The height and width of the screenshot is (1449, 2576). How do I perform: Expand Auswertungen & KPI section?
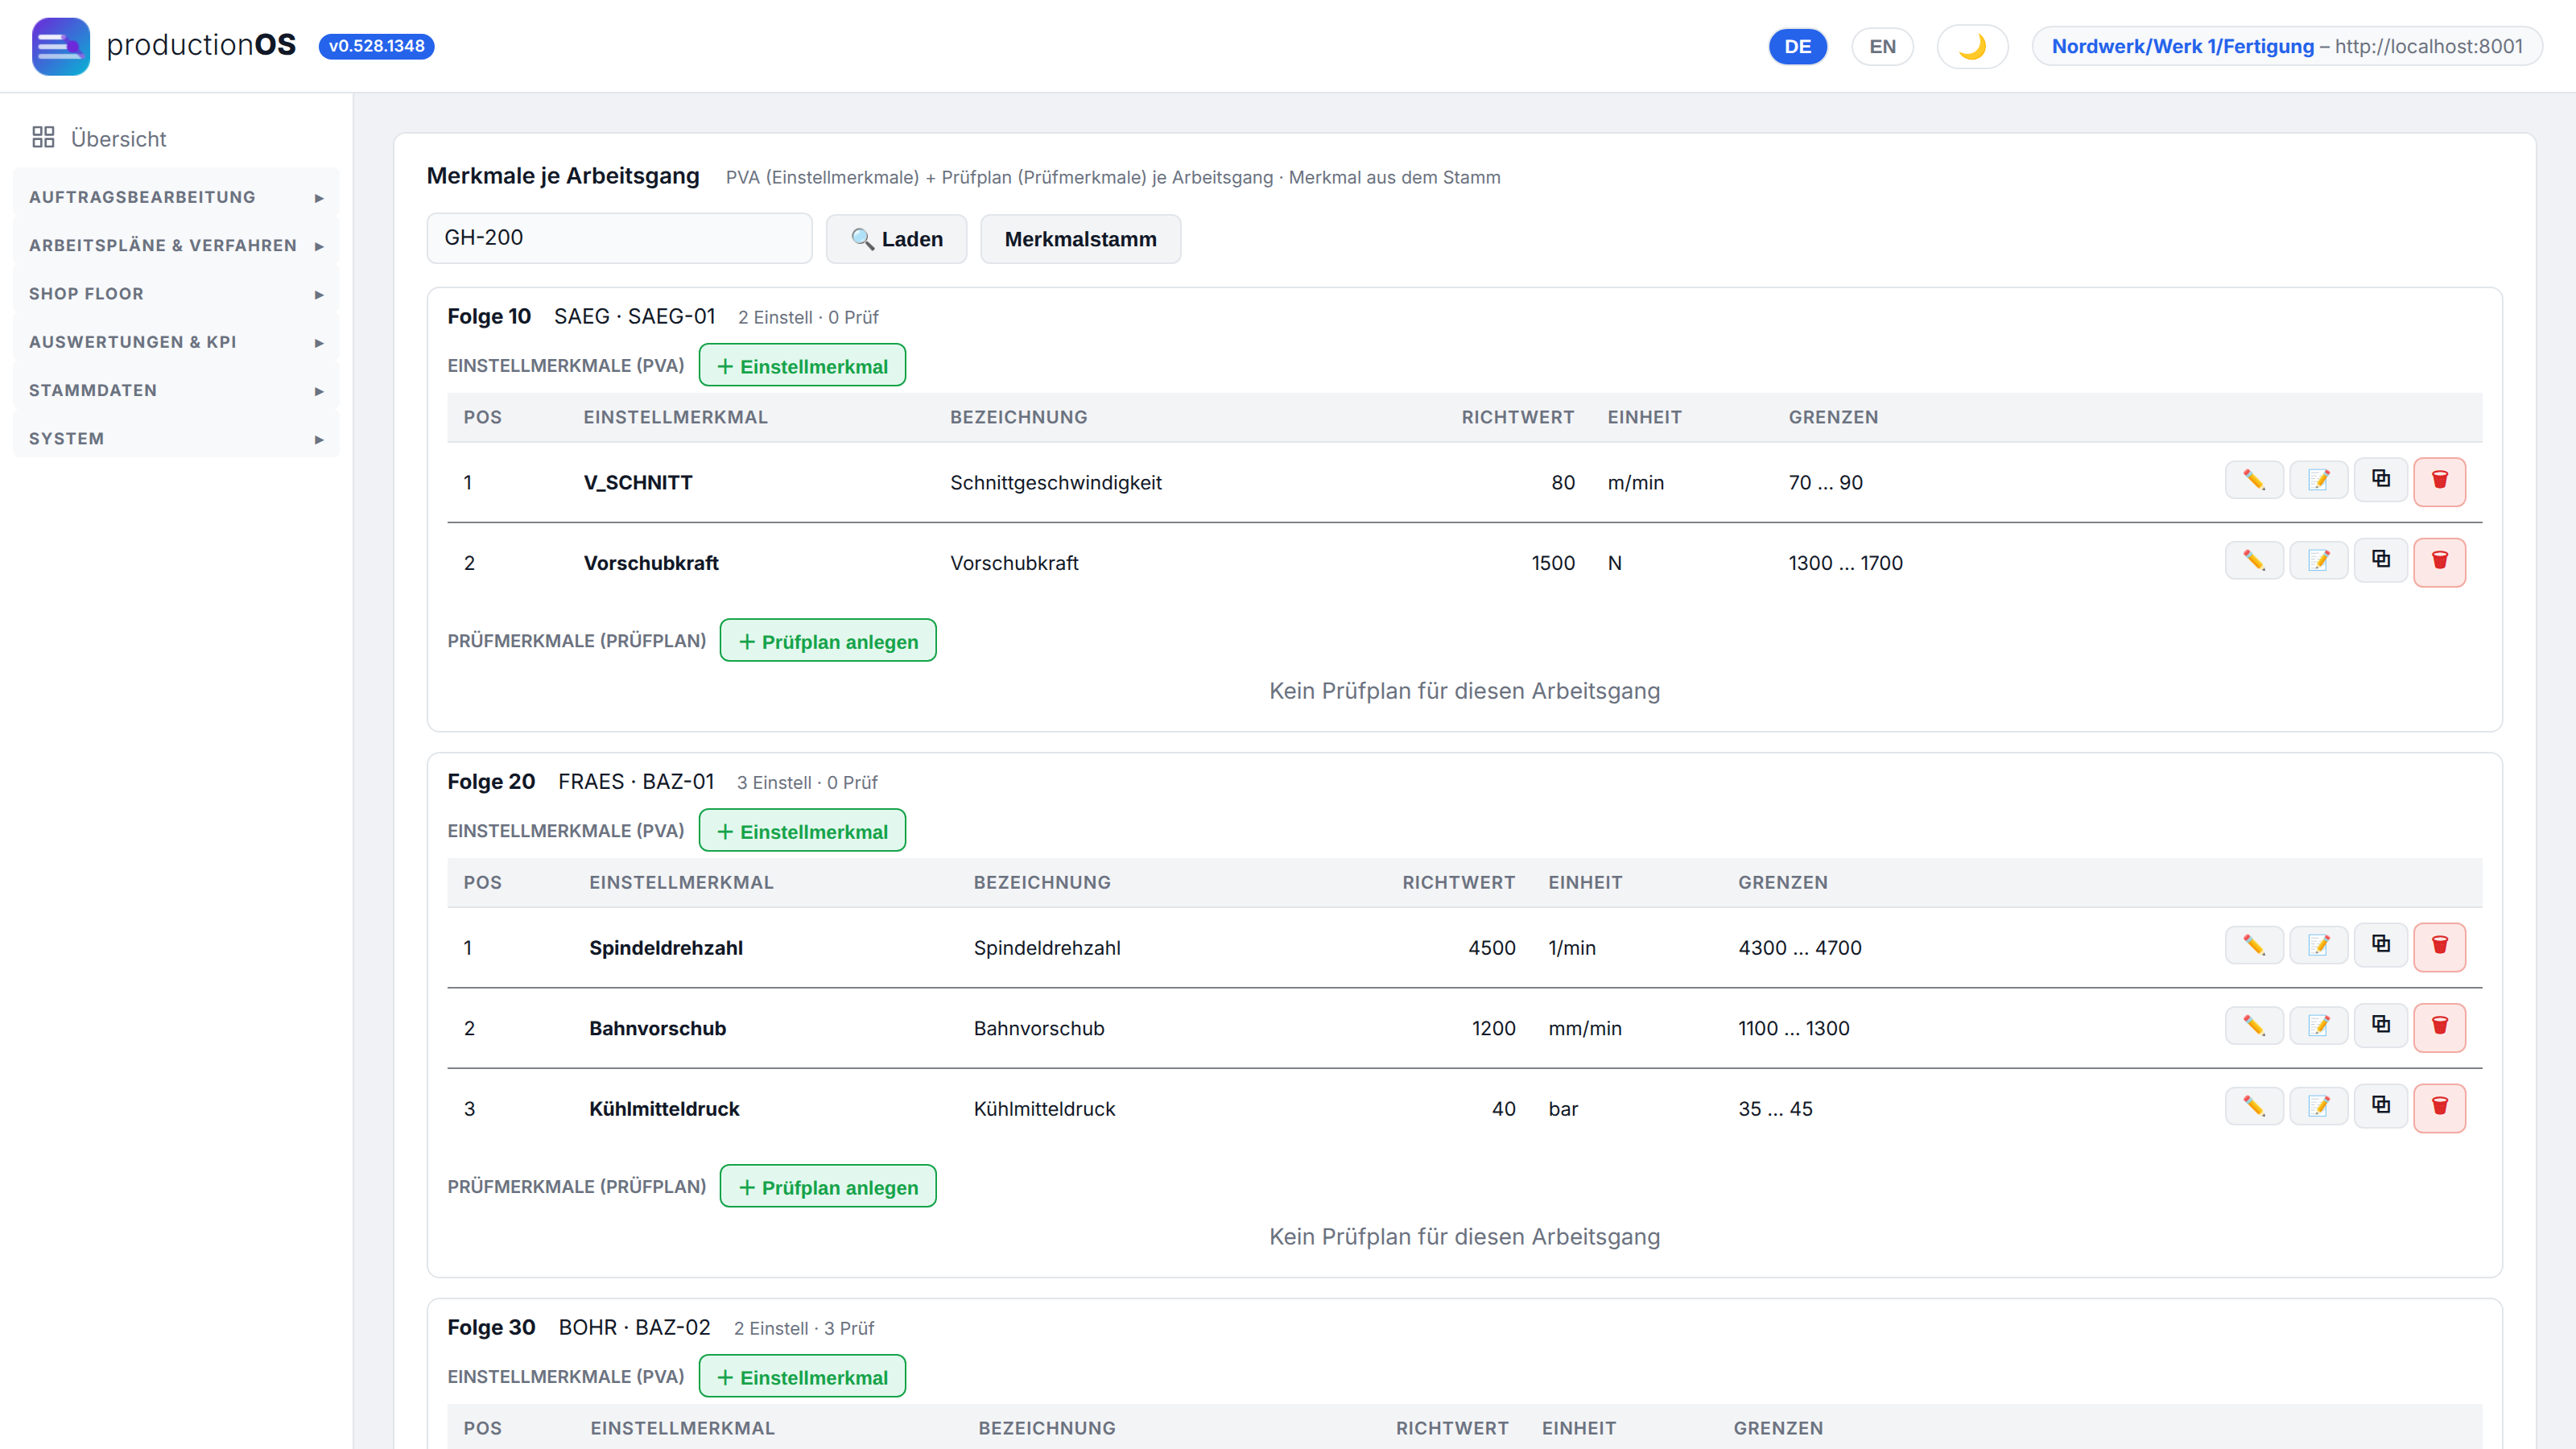click(176, 342)
